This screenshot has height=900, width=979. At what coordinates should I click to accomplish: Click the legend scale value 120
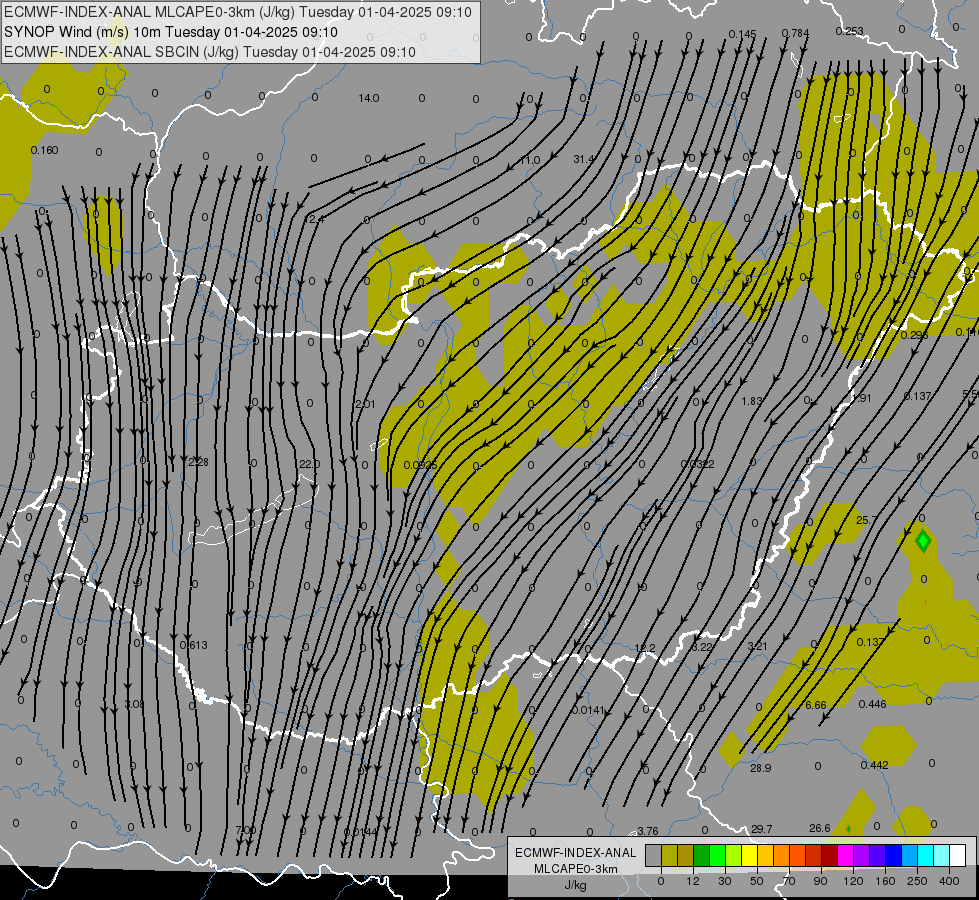tap(853, 881)
